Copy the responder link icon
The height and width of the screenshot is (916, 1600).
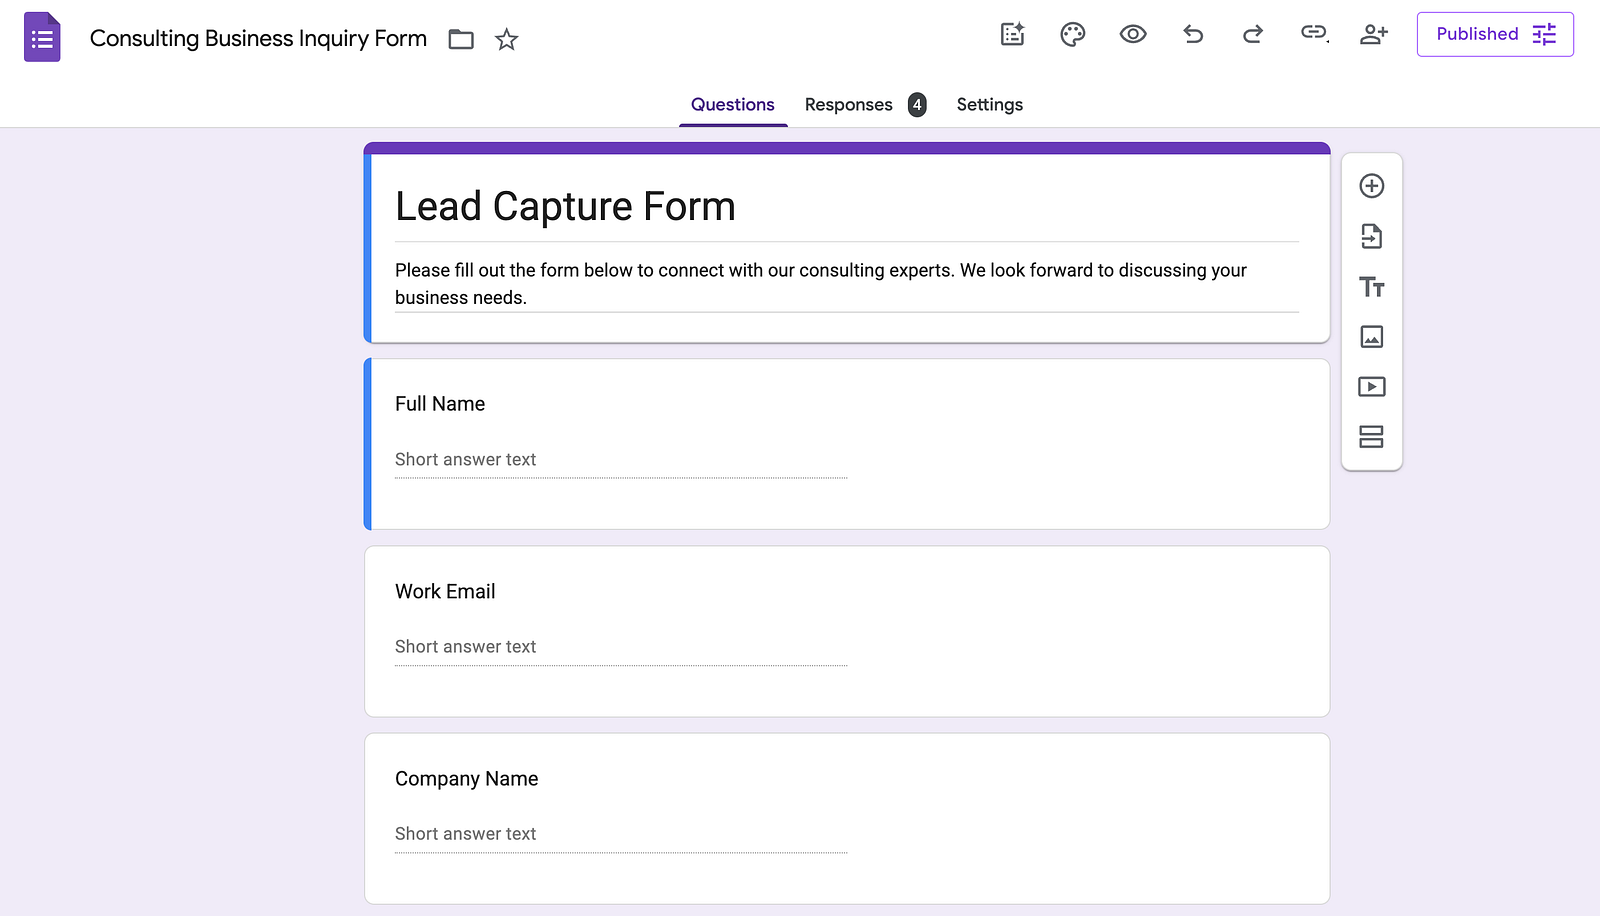[x=1314, y=33]
